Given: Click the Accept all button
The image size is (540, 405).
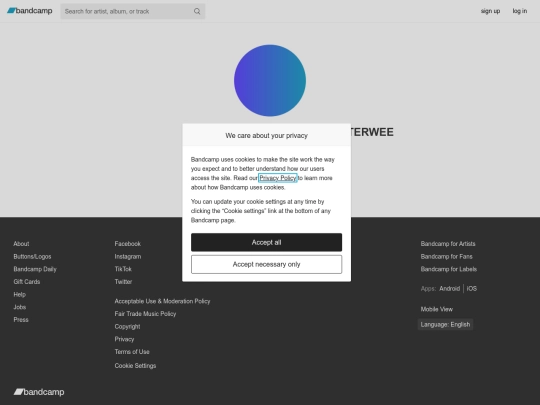Looking at the screenshot, I should (x=267, y=242).
